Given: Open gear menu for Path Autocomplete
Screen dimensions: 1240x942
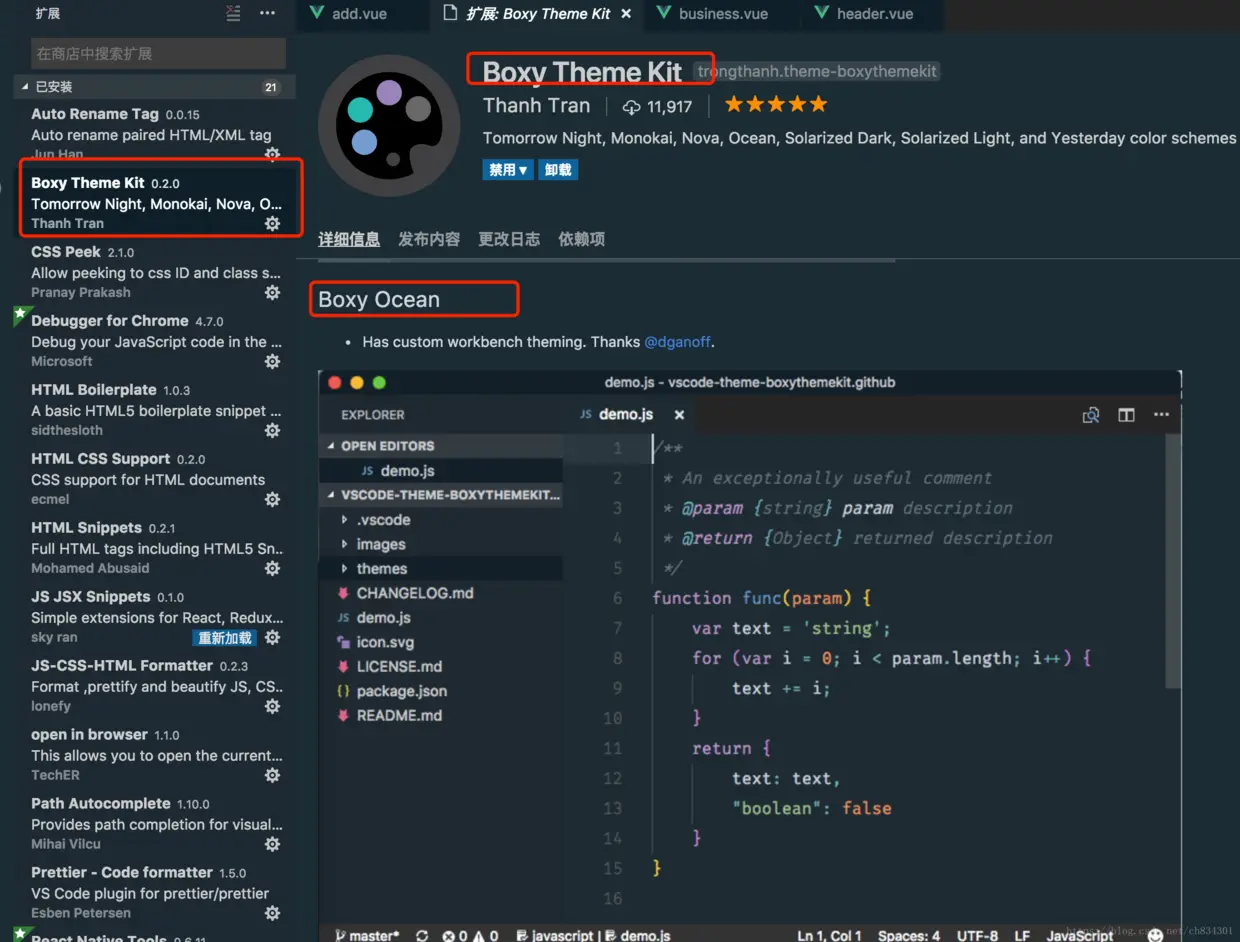Looking at the screenshot, I should tap(272, 845).
